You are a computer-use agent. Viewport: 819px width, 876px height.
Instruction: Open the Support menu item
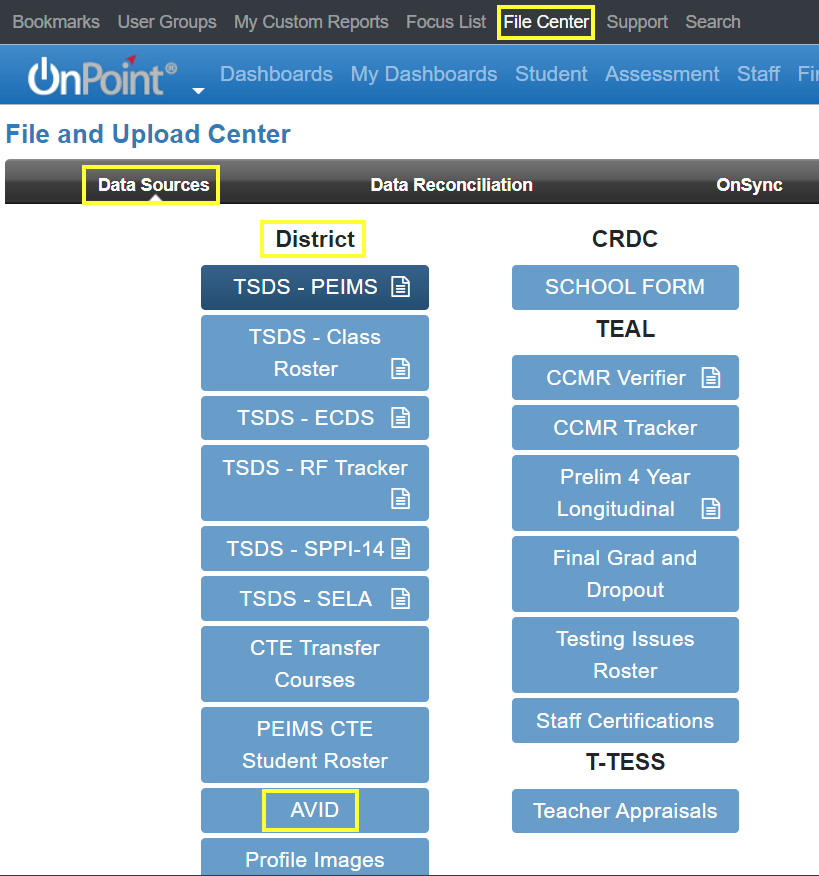(x=637, y=22)
